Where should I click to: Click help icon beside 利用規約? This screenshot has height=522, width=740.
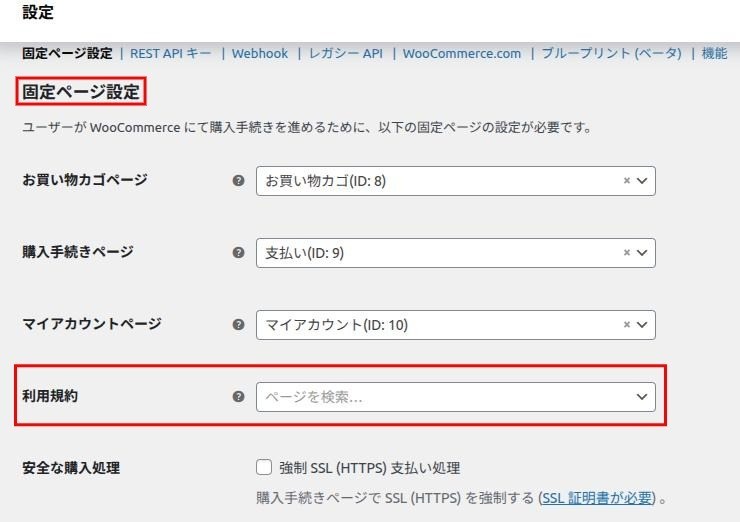pyautogui.click(x=238, y=397)
